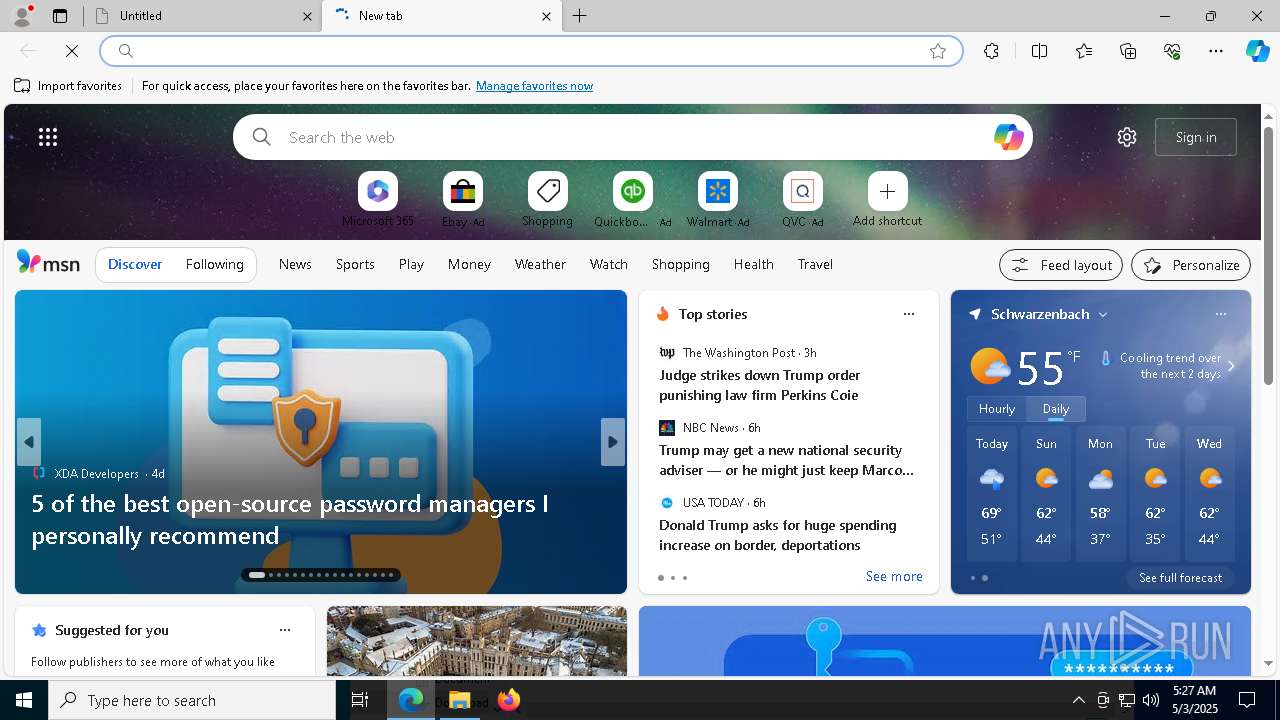This screenshot has height=720, width=1280.
Task: Open the browser profile icon
Action: point(21,16)
